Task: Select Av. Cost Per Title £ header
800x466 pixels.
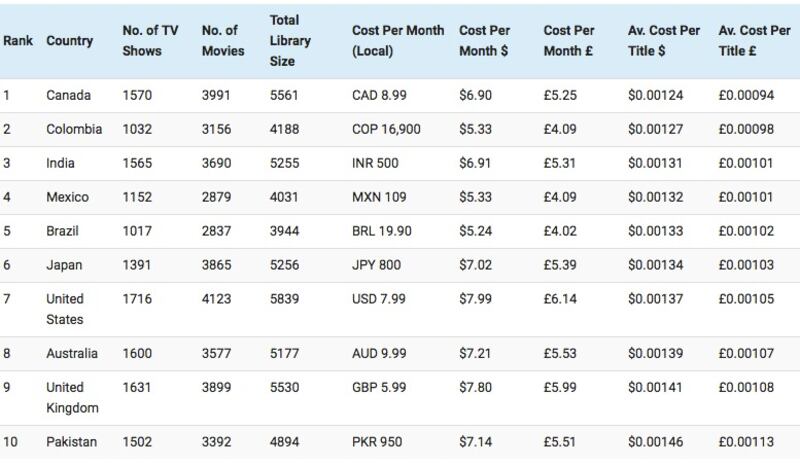Action: coord(755,41)
